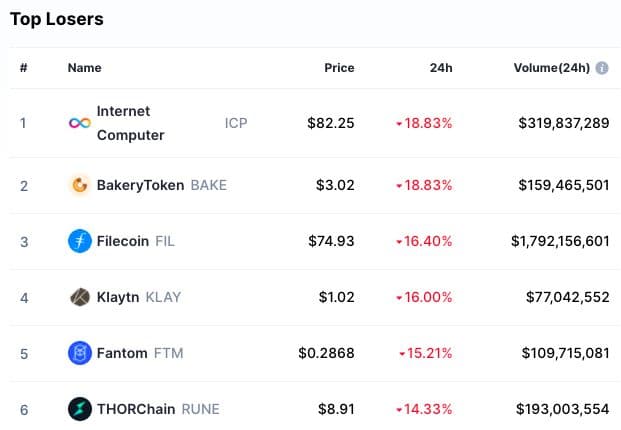This screenshot has height=430, width=621.
Task: Click the Klaytn logo icon
Action: pyautogui.click(x=79, y=297)
